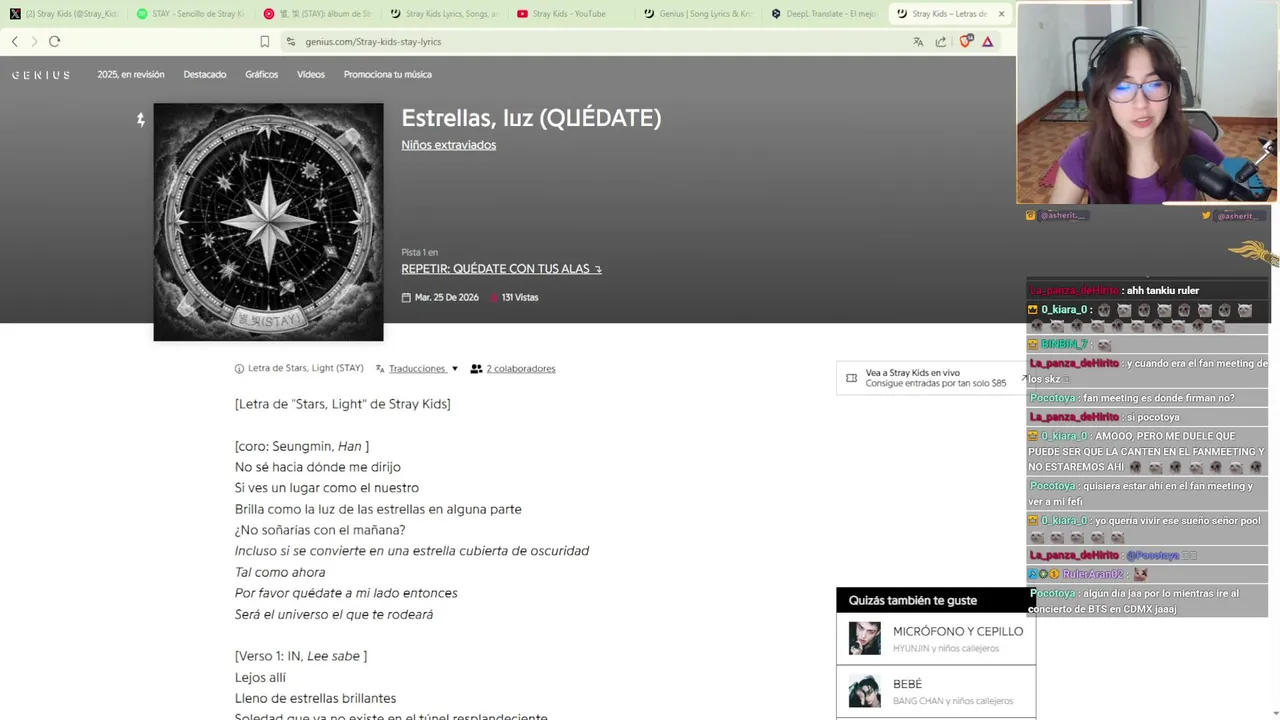This screenshot has width=1280, height=720.
Task: Click lyric 'Si ves un lugar como el nuestro'
Action: [x=327, y=488]
